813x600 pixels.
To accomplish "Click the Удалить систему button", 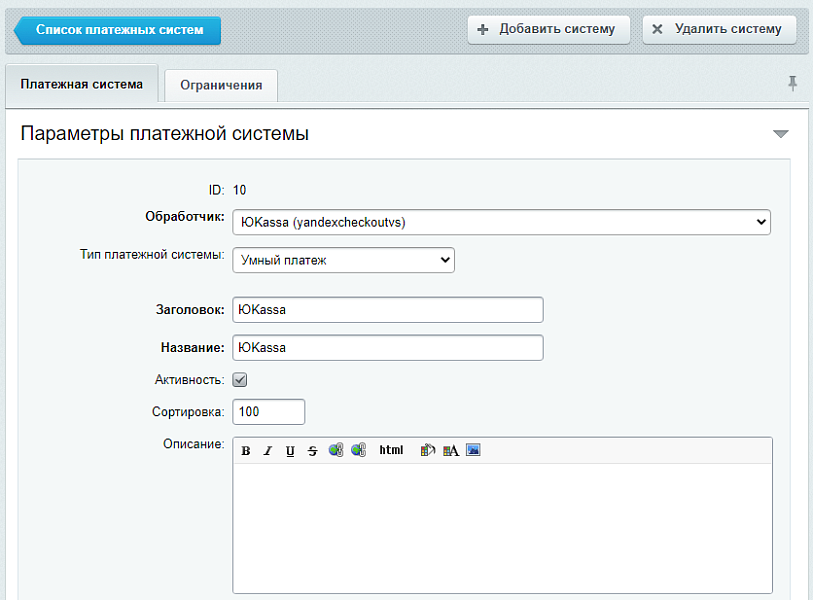I will click(719, 29).
